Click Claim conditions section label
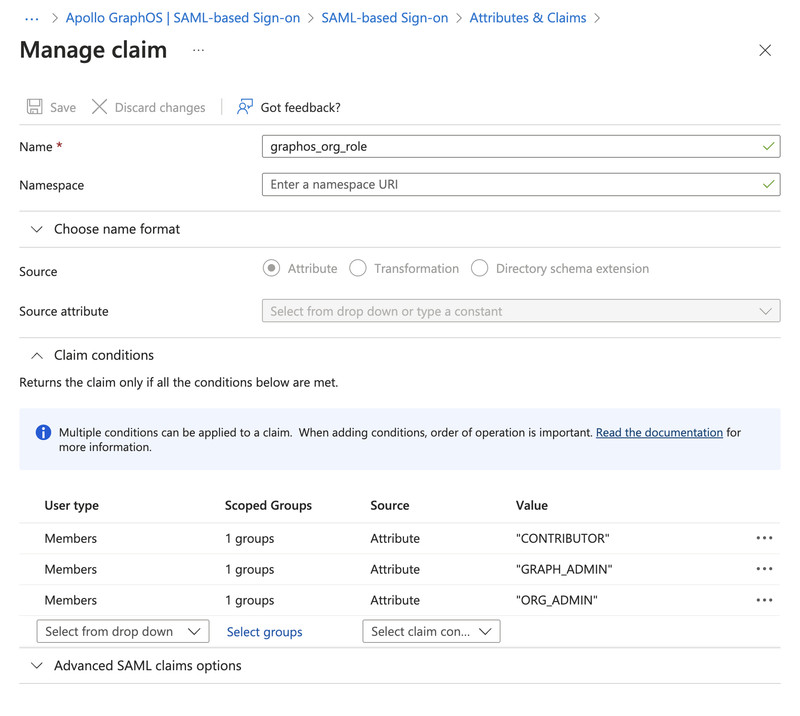This screenshot has height=716, width=800. 104,355
